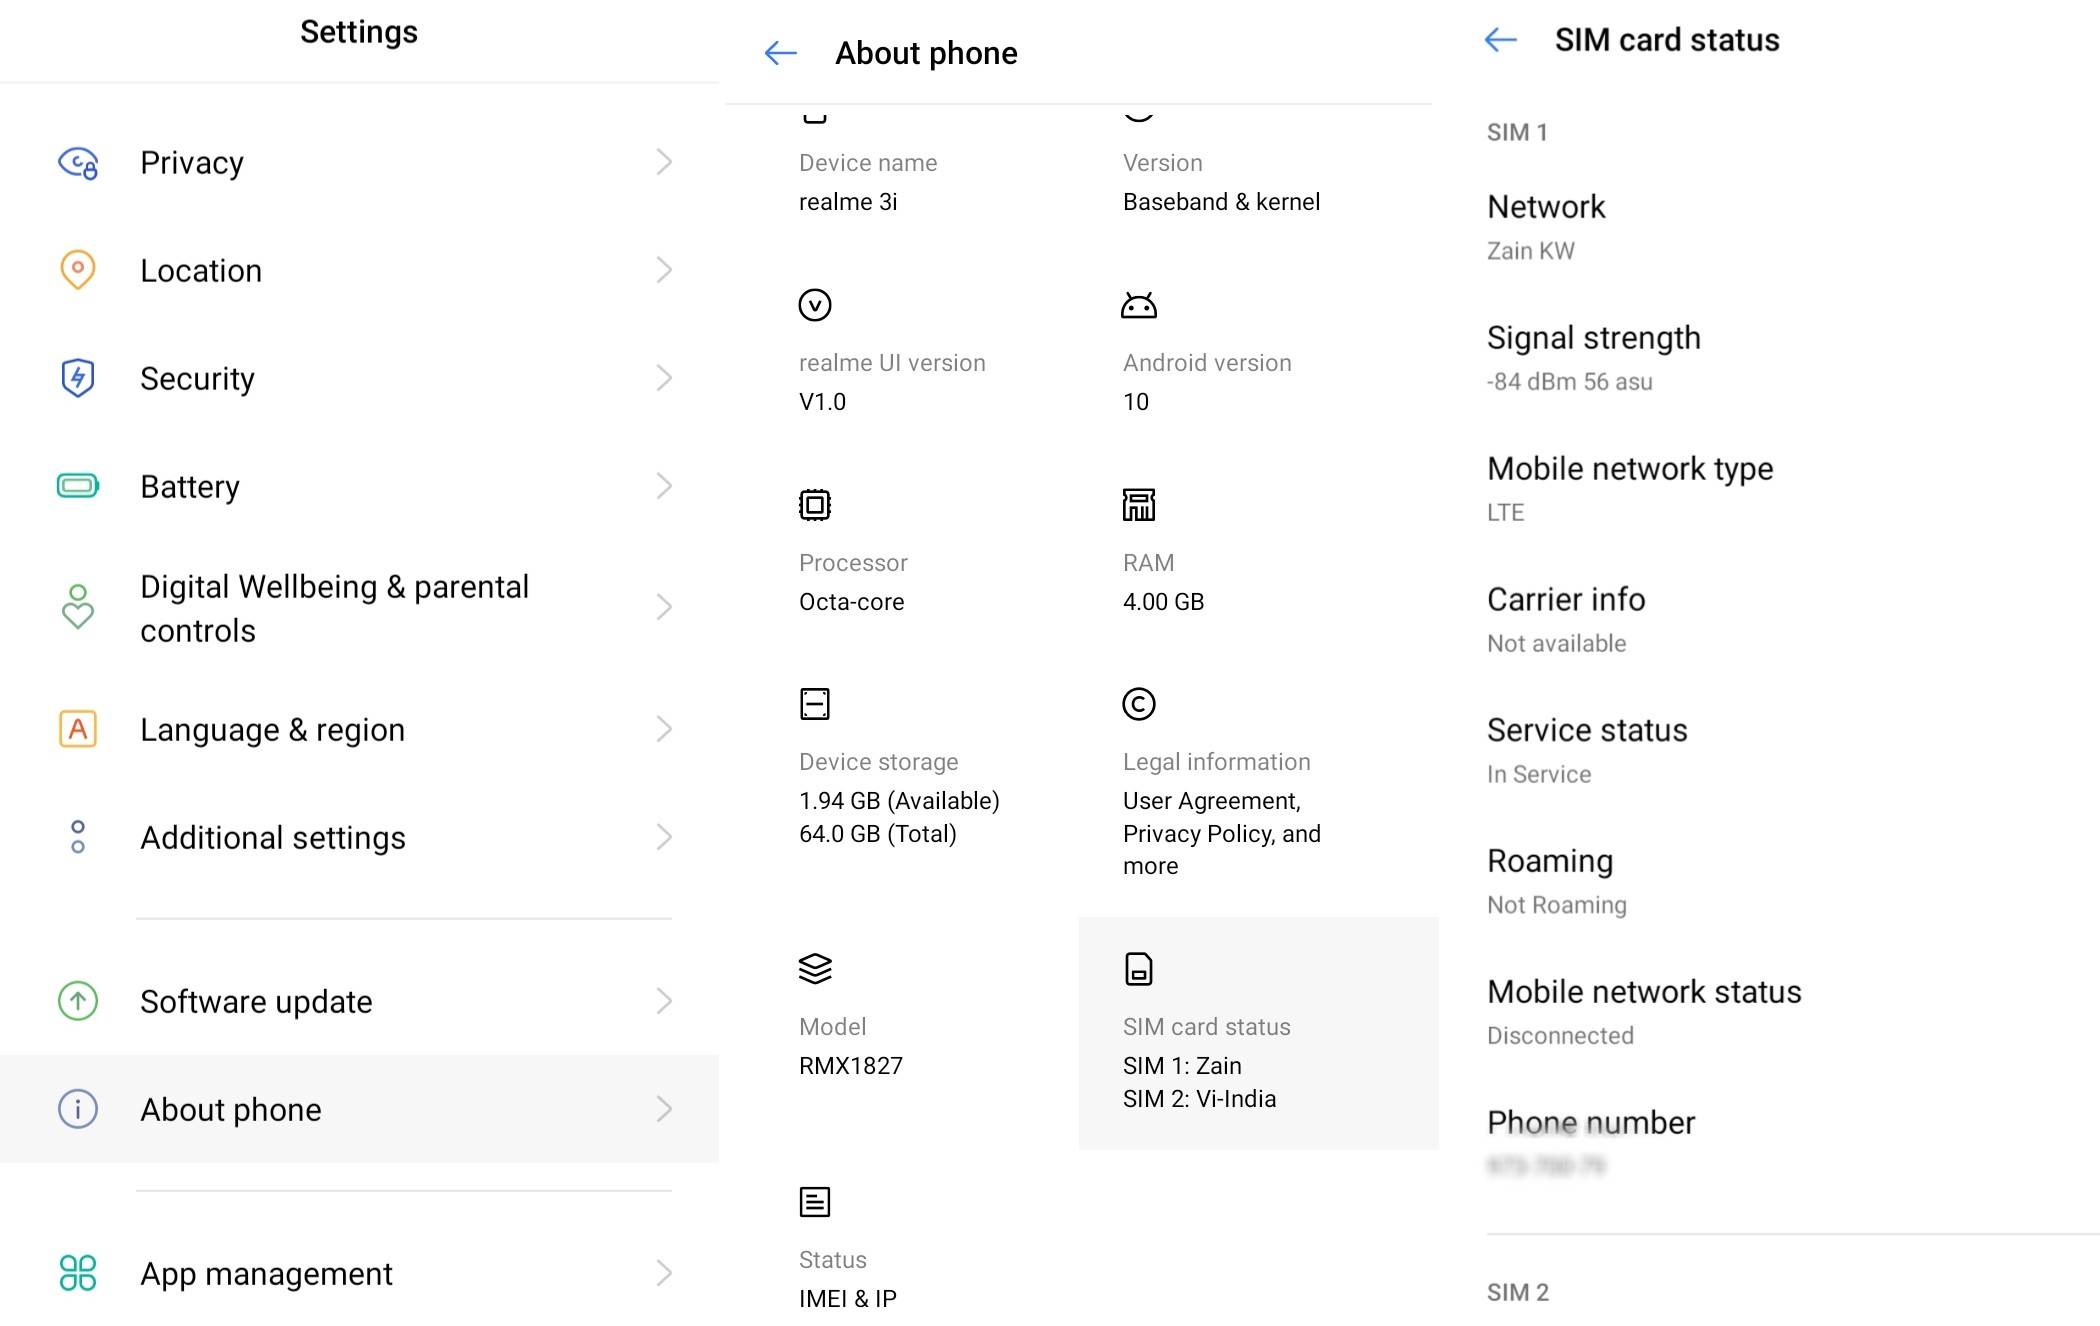Tap the Privacy eye-lock icon
2100x1326 pixels.
[x=78, y=162]
